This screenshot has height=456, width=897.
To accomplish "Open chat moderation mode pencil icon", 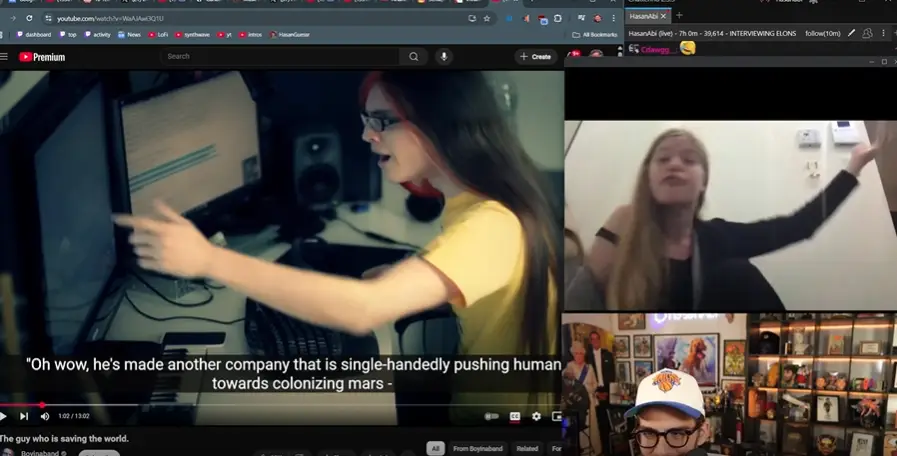I will pyautogui.click(x=851, y=33).
